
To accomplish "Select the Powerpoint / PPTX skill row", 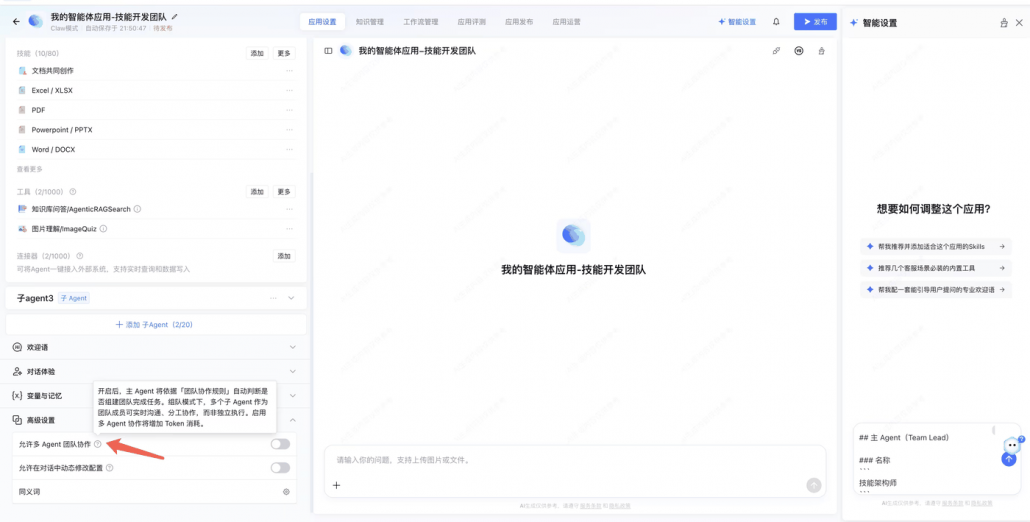I will click(x=156, y=130).
